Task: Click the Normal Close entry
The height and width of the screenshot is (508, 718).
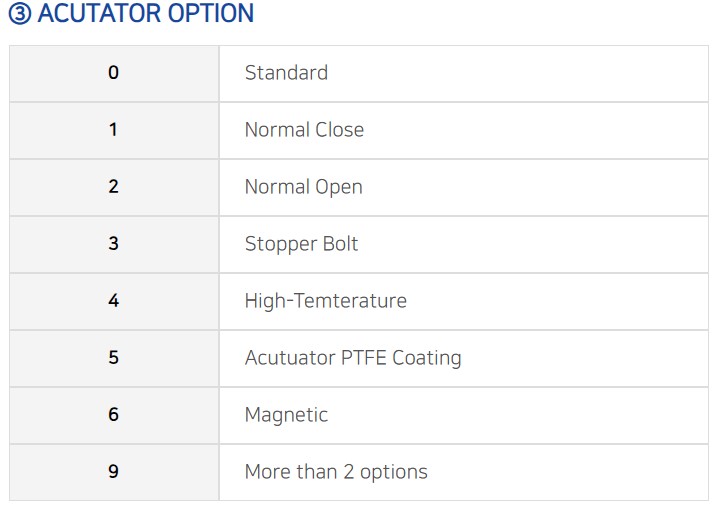Action: [304, 130]
